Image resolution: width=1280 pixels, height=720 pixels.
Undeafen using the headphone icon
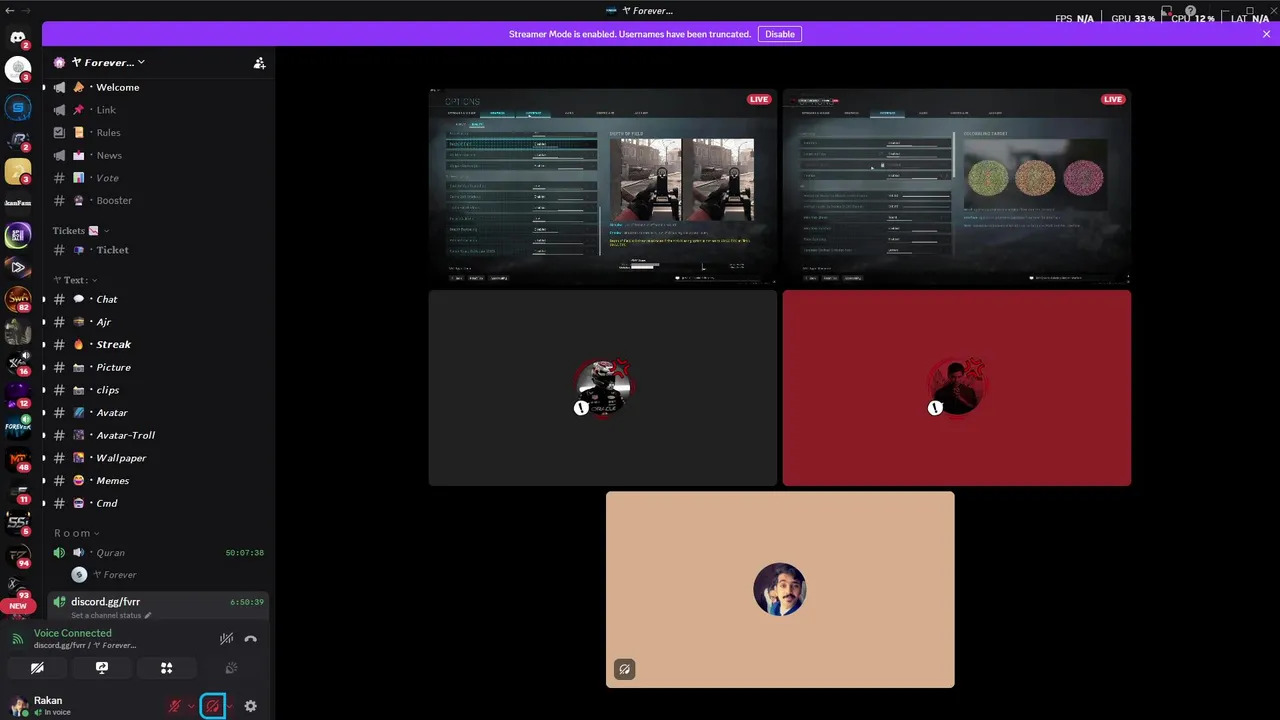(212, 706)
